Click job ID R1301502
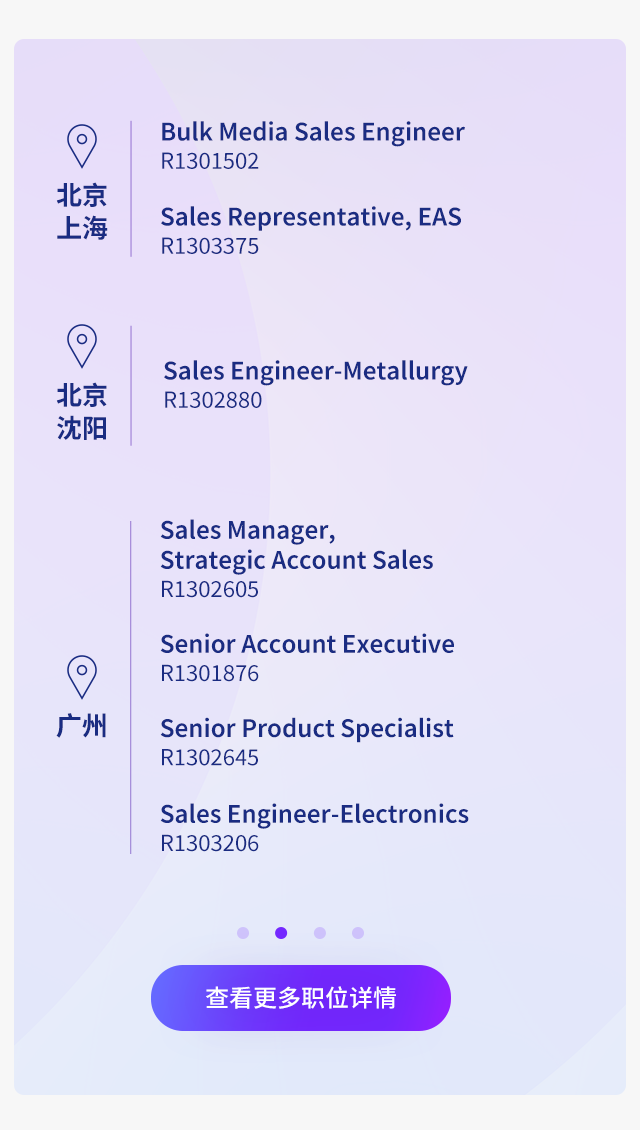Viewport: 640px width, 1130px height. (209, 161)
